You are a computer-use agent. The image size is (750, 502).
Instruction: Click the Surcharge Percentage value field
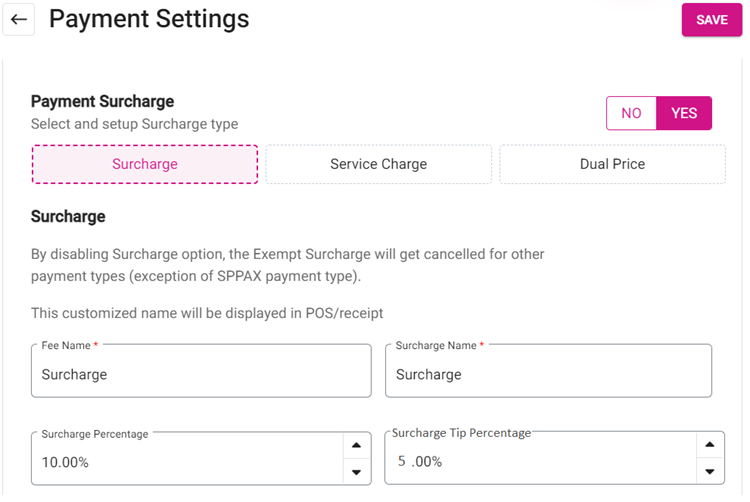click(x=185, y=463)
